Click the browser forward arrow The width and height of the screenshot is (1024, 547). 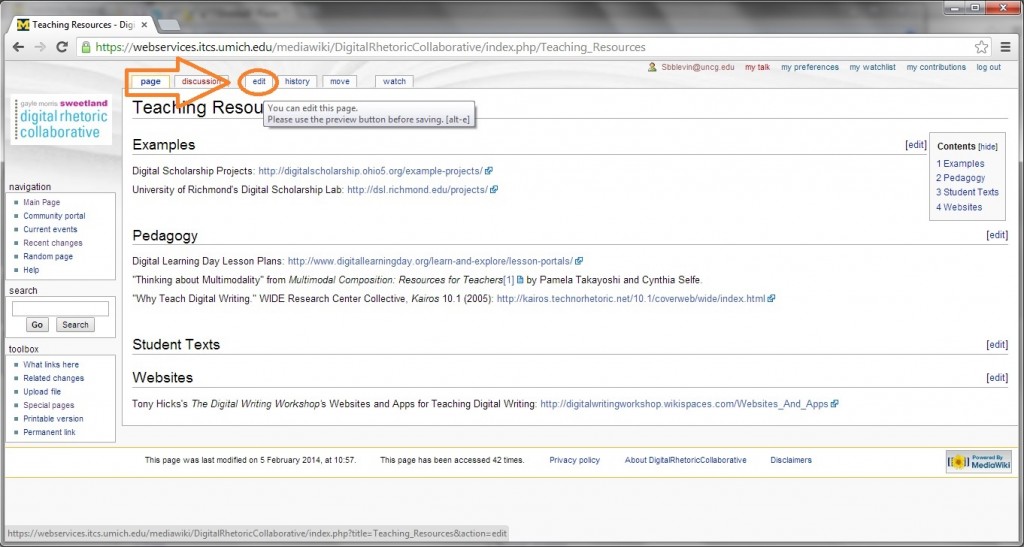[40, 47]
